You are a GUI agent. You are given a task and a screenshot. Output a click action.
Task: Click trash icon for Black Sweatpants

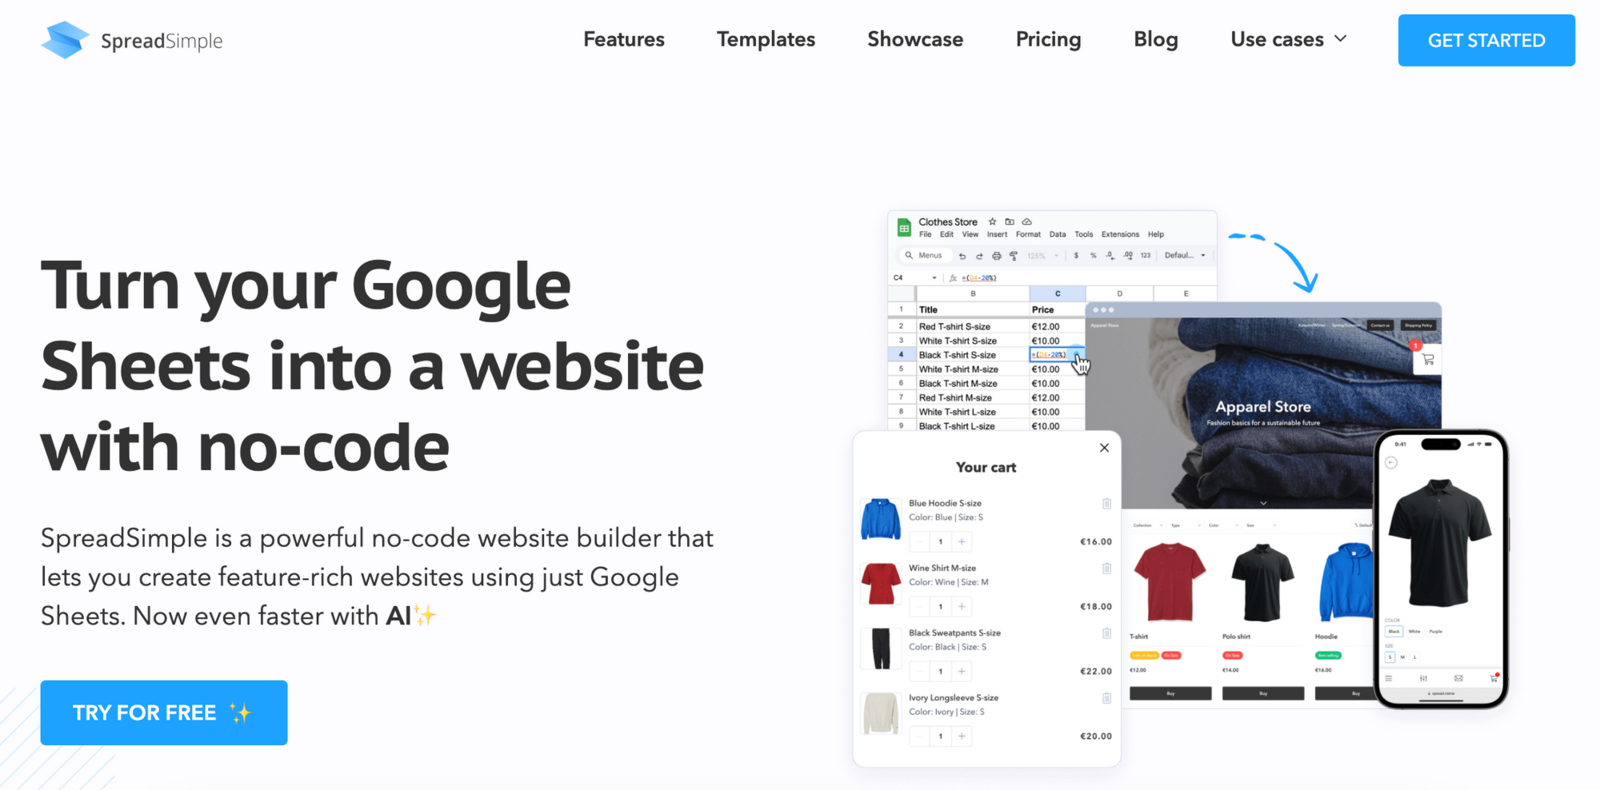tap(1106, 634)
